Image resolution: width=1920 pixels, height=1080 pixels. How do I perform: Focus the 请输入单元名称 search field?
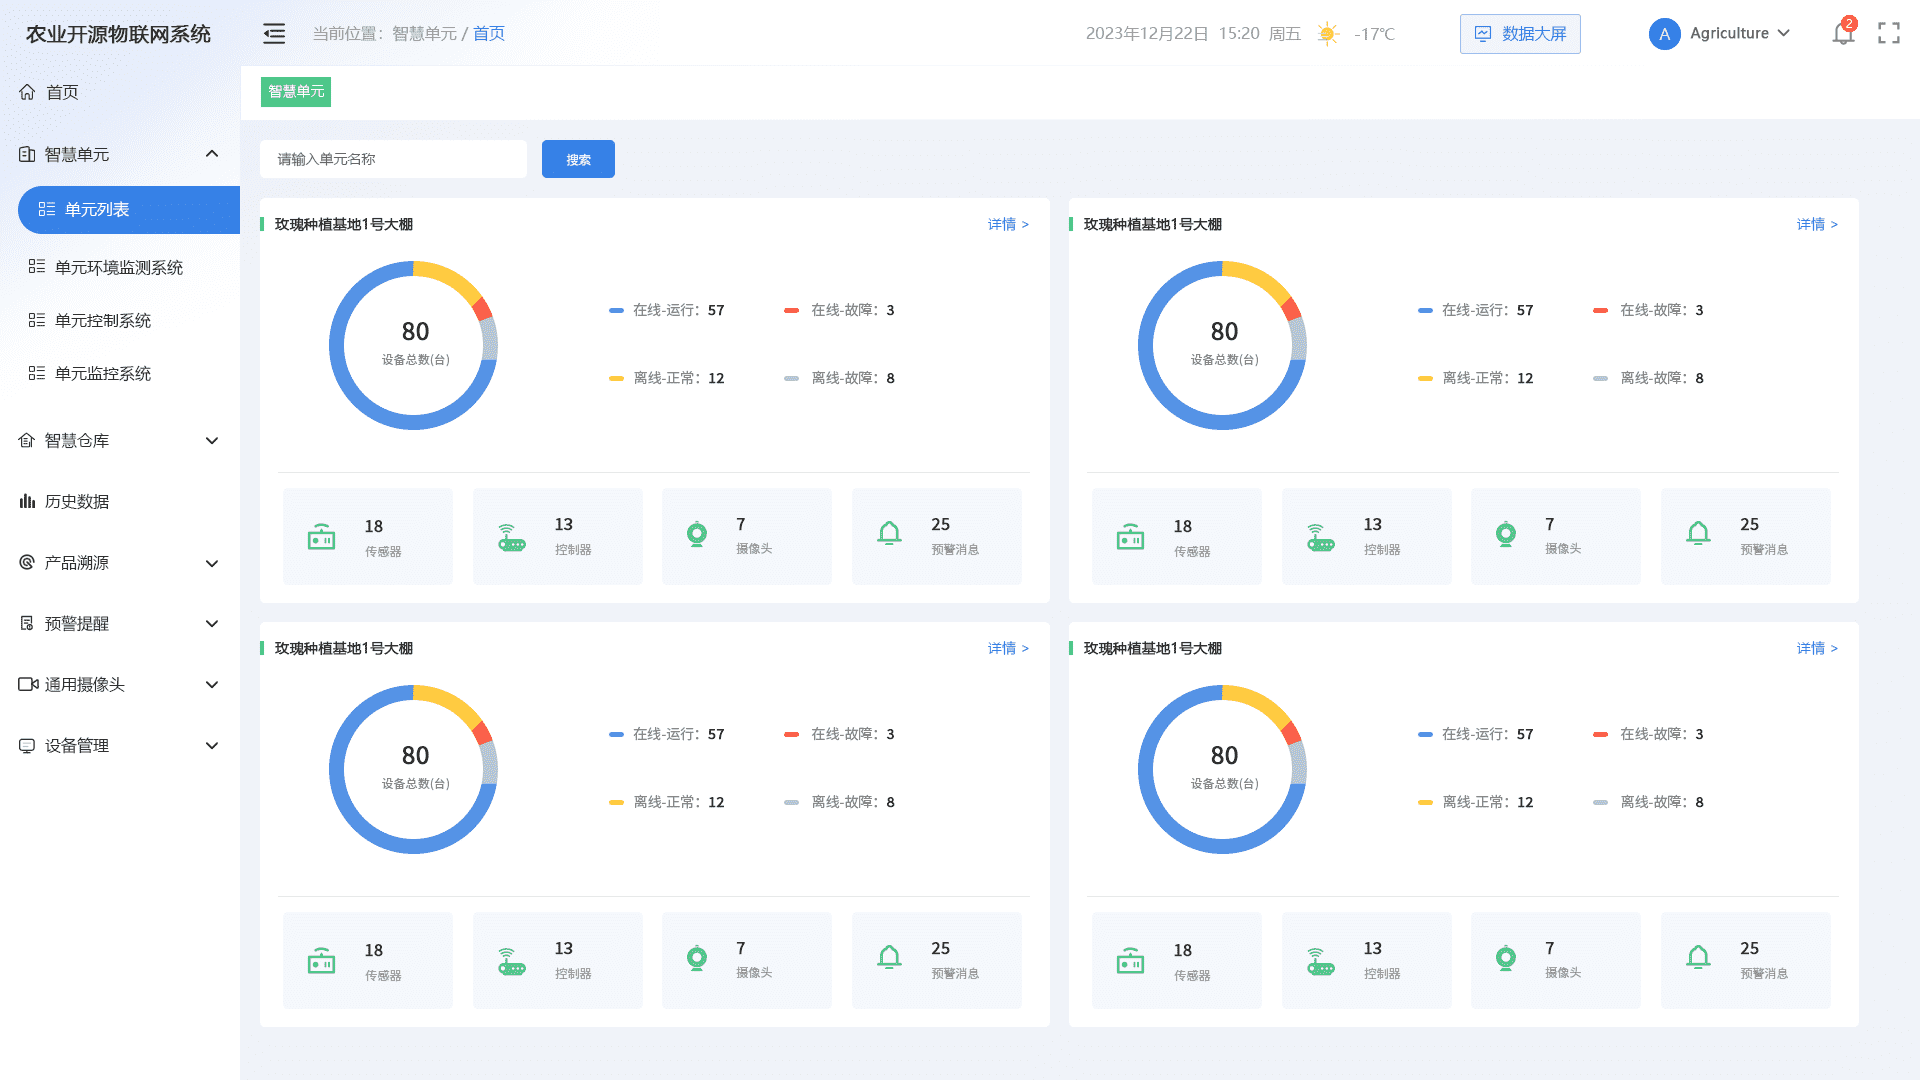[x=393, y=159]
